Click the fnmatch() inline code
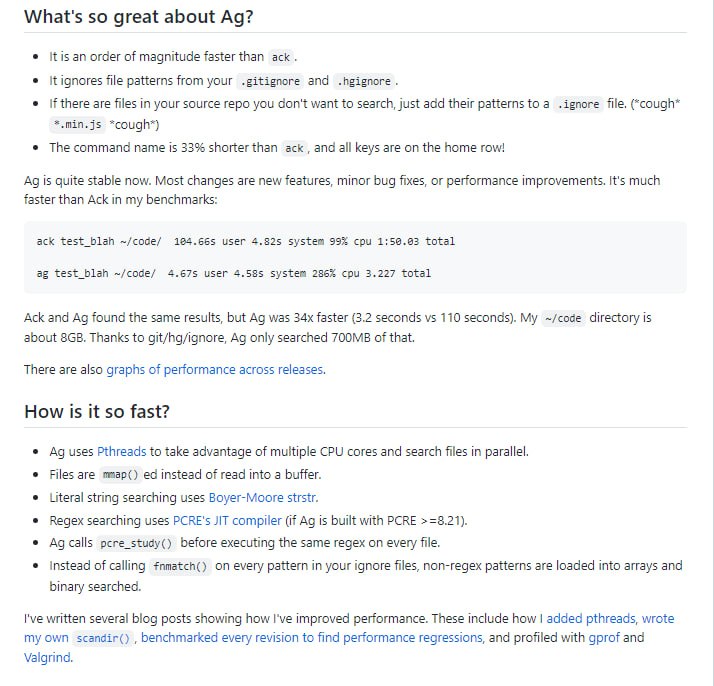The height and width of the screenshot is (686, 714). click(182, 566)
